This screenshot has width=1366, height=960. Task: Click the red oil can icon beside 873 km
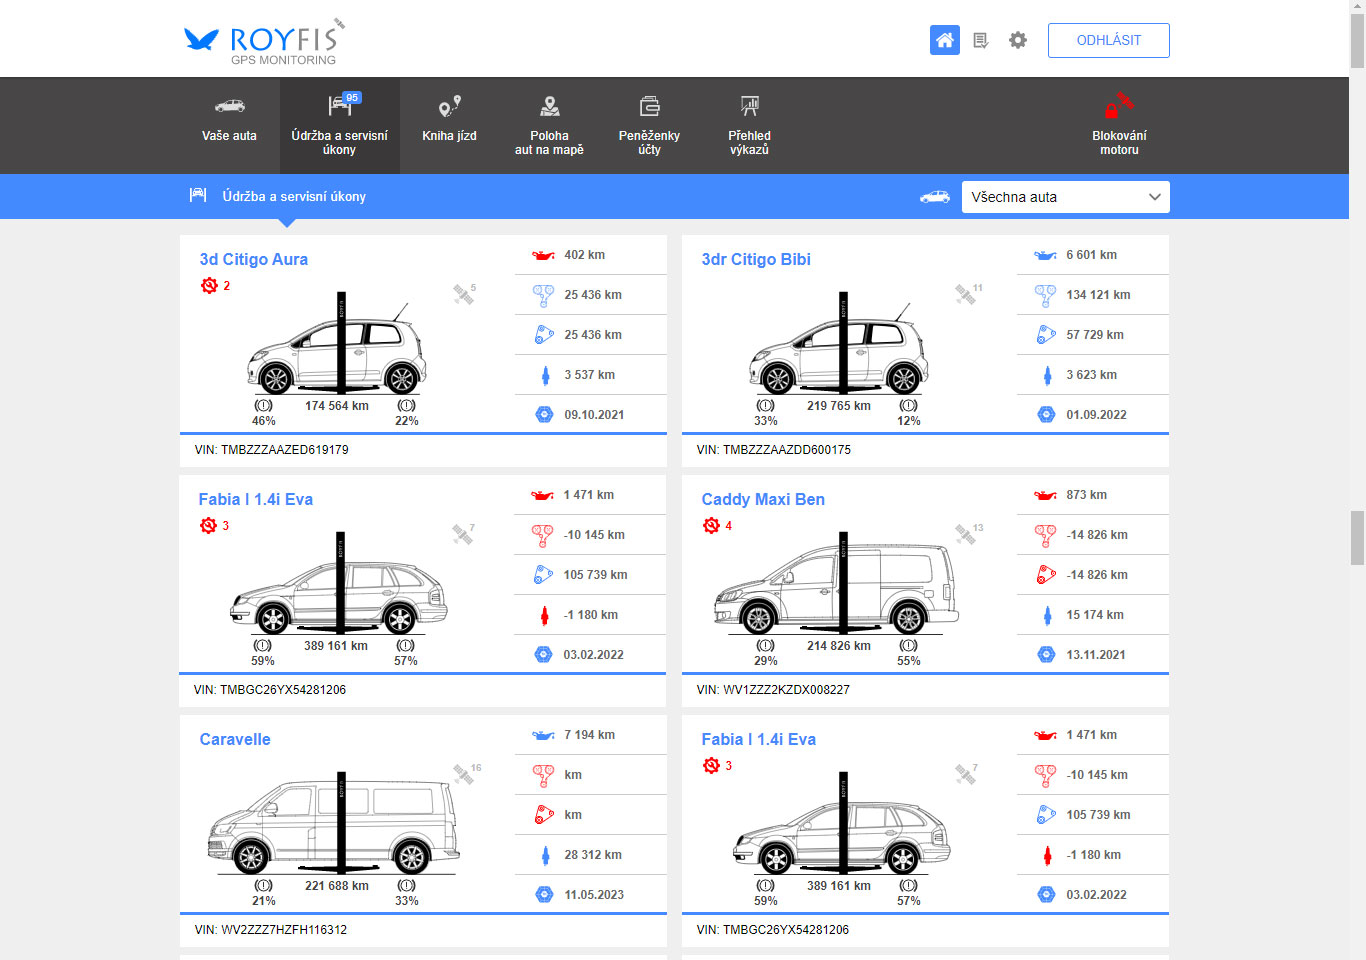click(x=1046, y=495)
